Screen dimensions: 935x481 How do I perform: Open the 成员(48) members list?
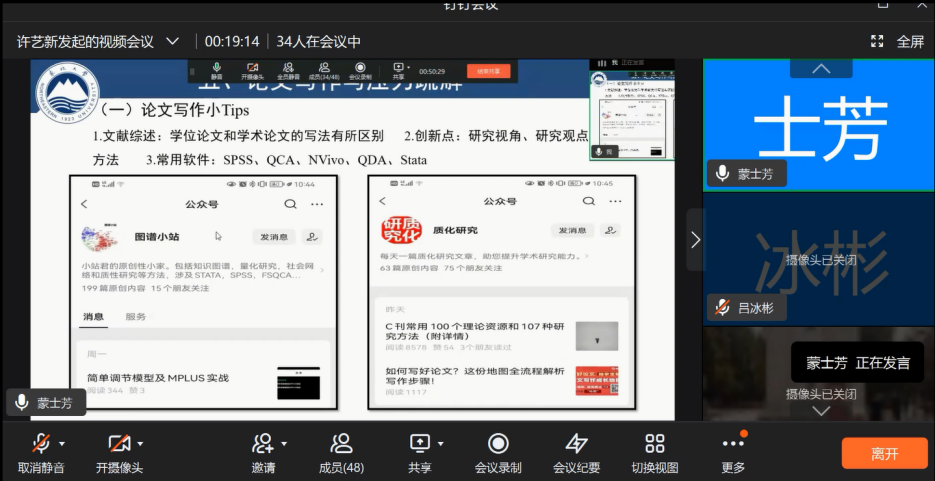coord(341,443)
